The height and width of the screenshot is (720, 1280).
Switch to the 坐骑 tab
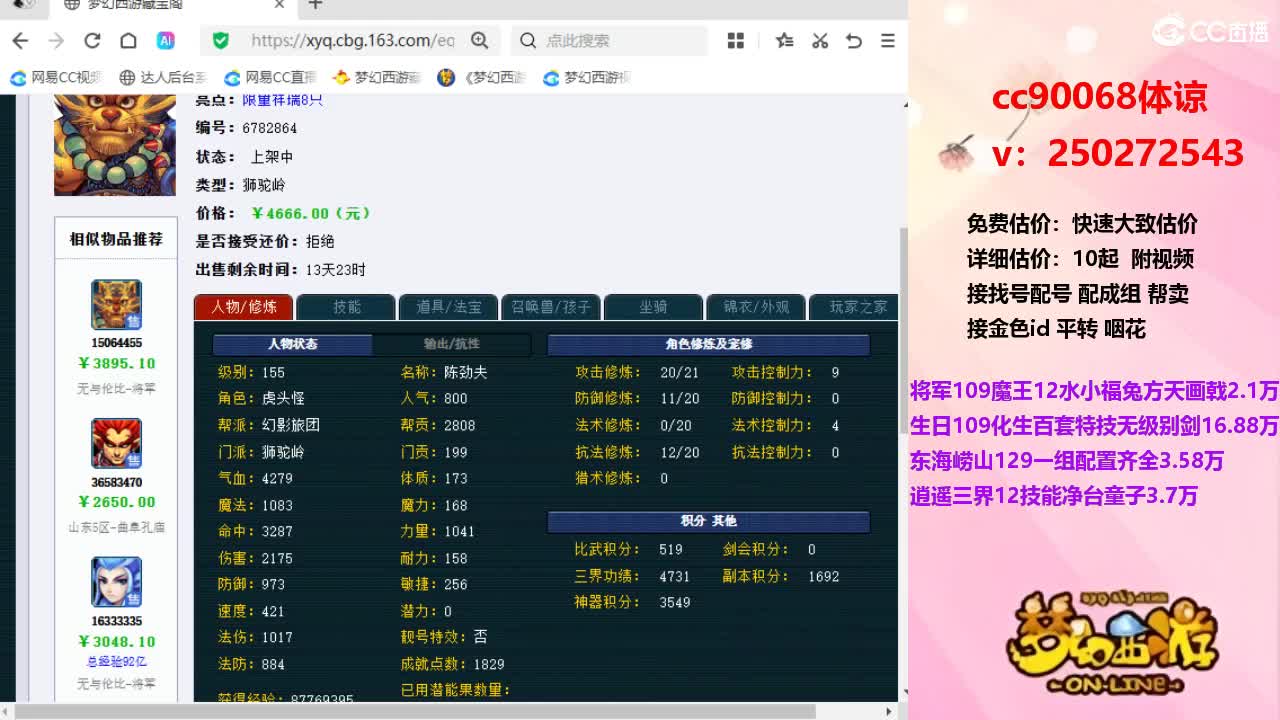point(653,307)
